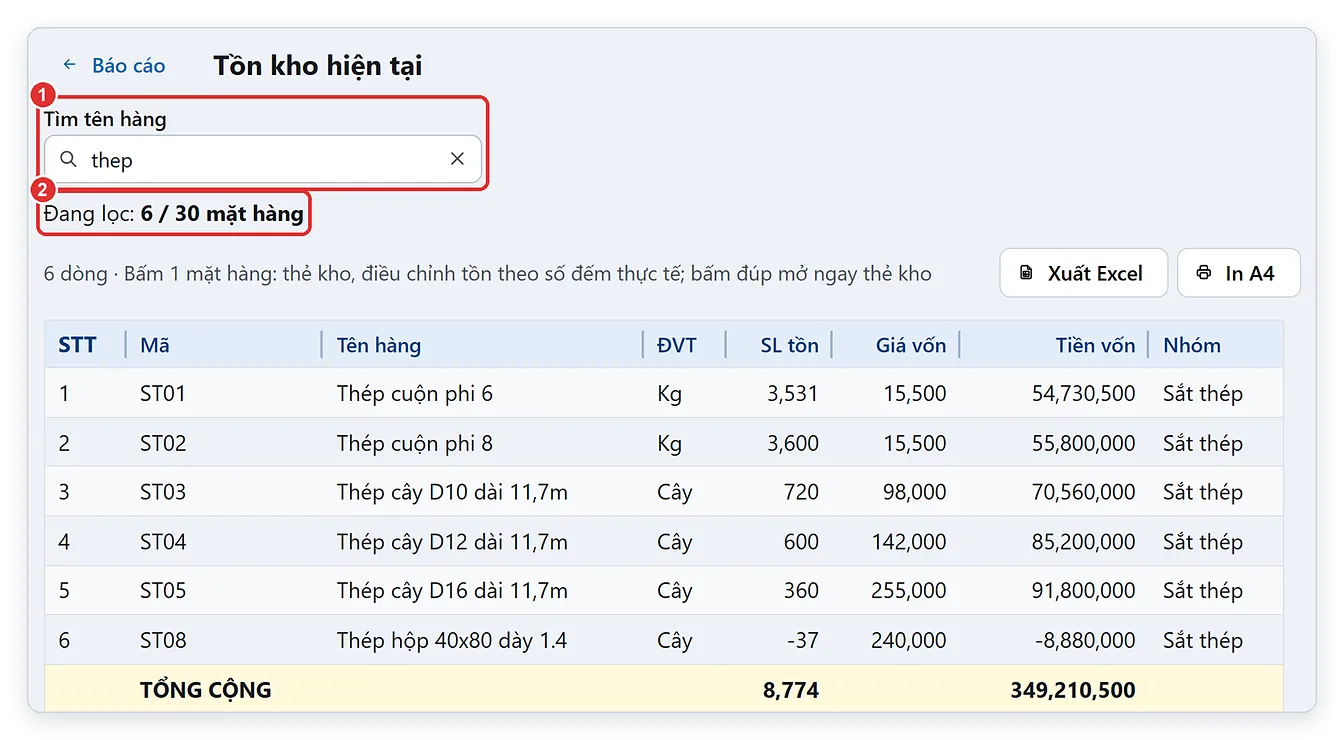Sort by Tiền vốn column header

coord(1095,345)
